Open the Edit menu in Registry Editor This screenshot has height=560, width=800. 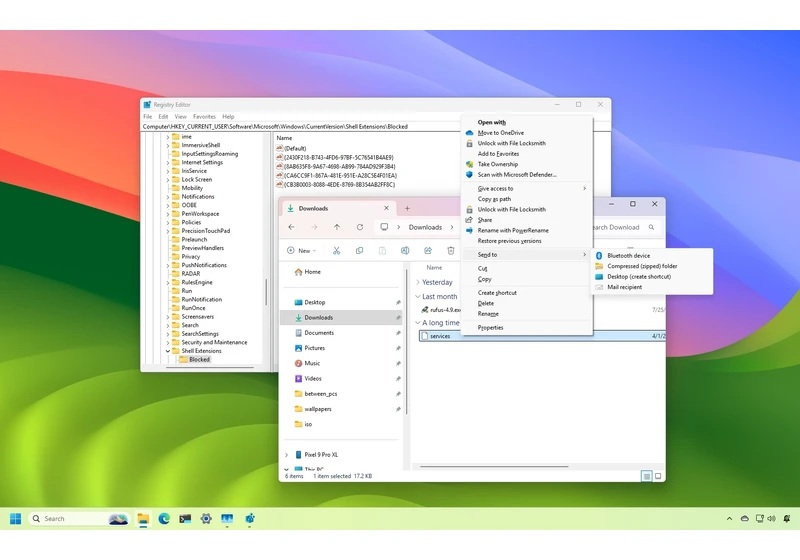(x=163, y=117)
